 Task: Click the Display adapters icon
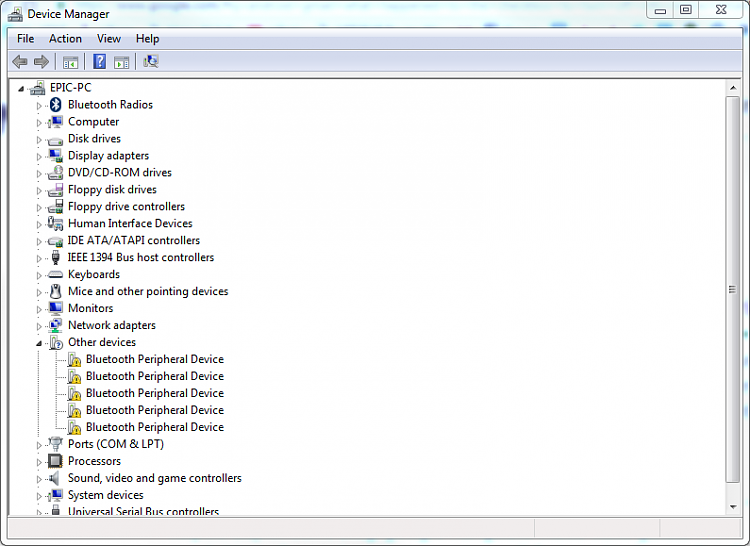pos(55,155)
